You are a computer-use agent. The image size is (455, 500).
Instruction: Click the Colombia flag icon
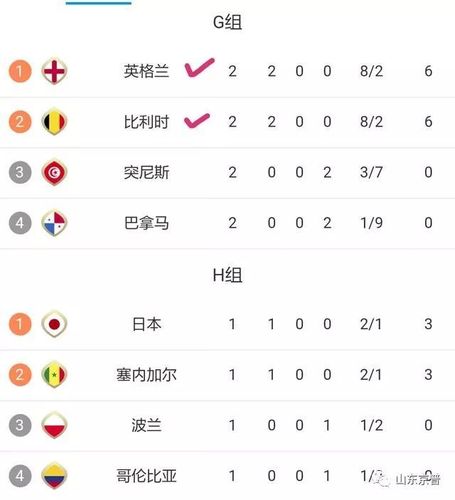point(54,476)
